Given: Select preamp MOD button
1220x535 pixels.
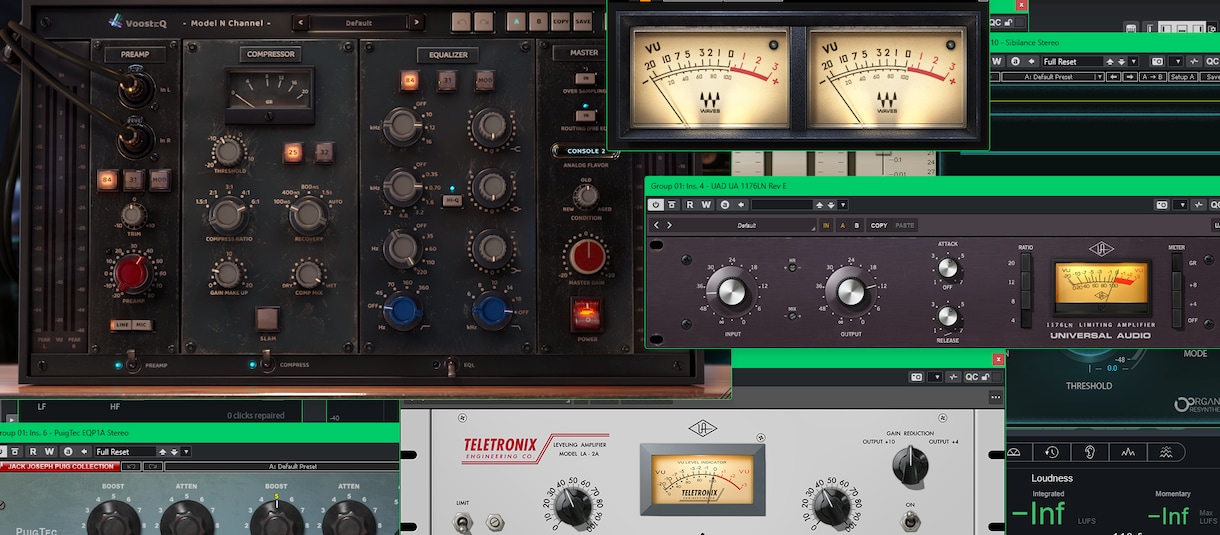Looking at the screenshot, I should 160,180.
